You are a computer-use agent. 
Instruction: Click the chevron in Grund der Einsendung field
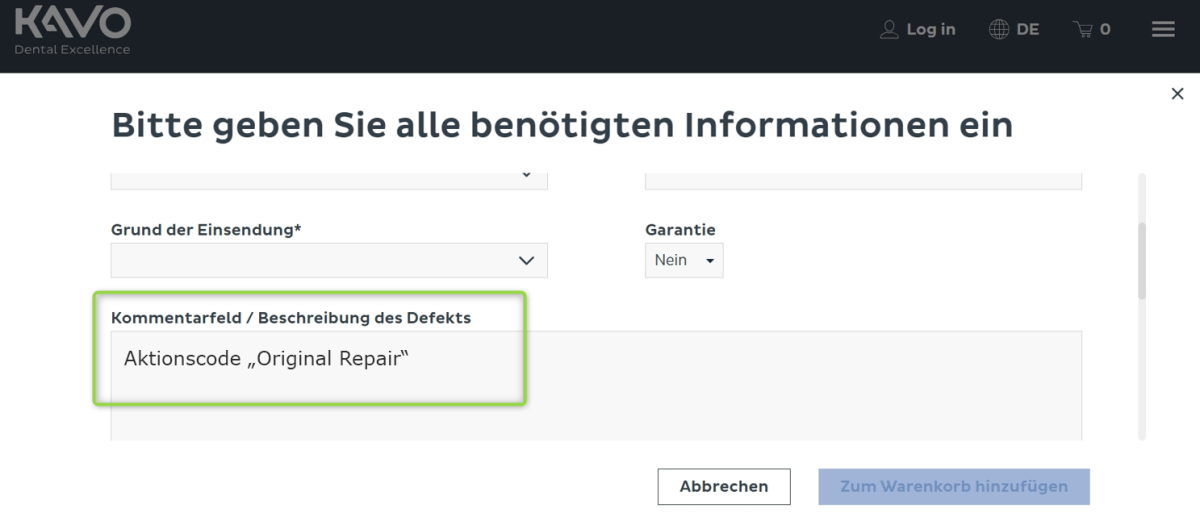(526, 260)
